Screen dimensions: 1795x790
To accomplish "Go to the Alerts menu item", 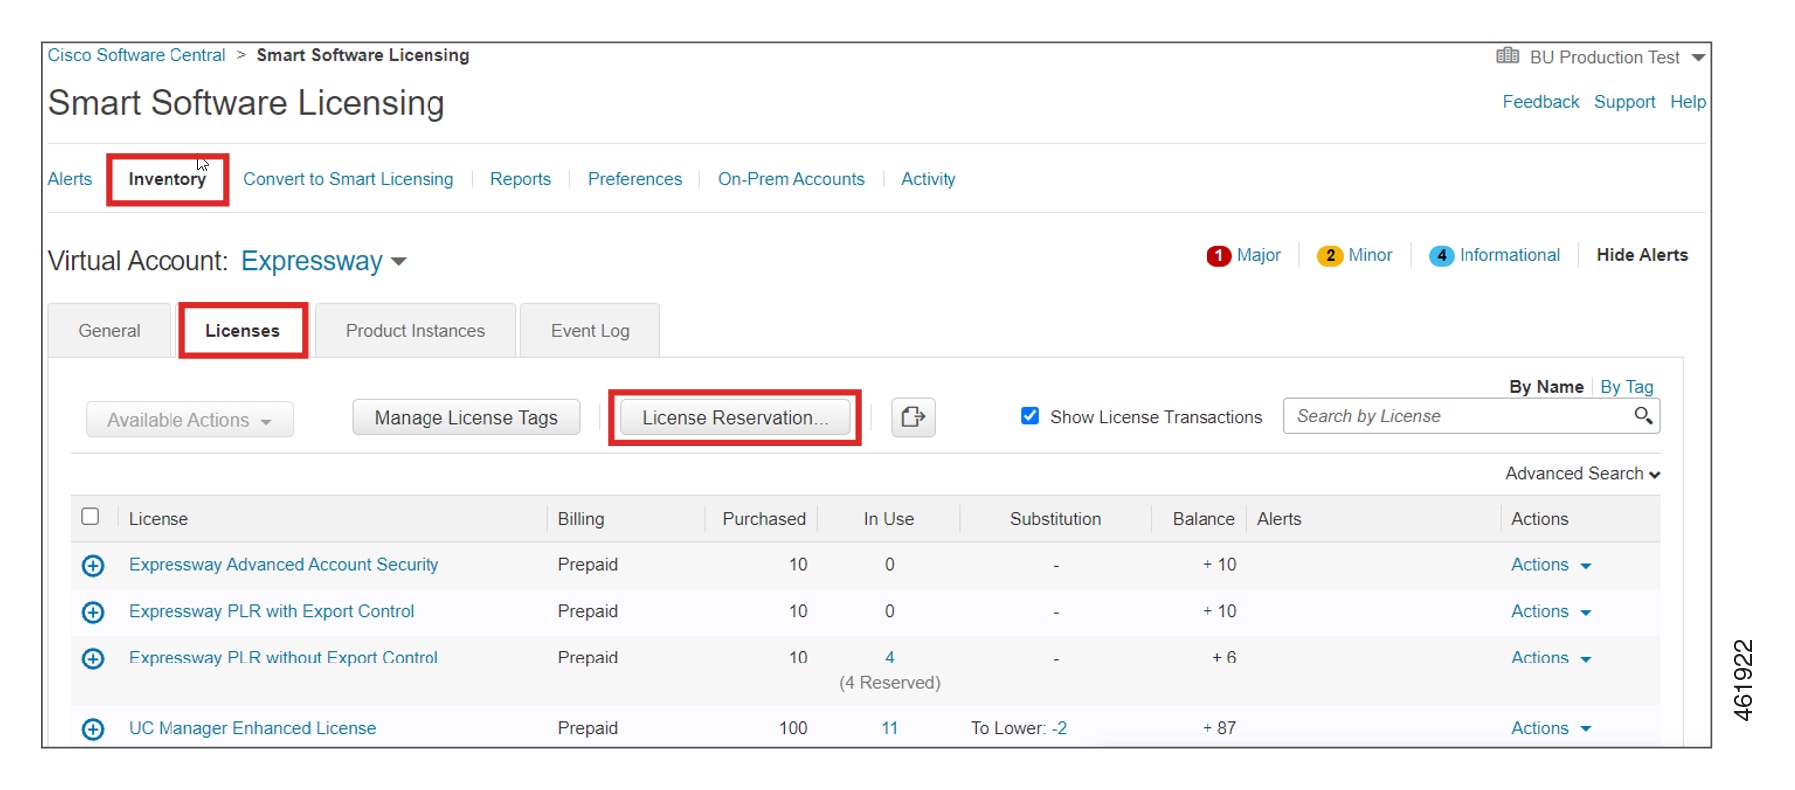I will tap(70, 179).
